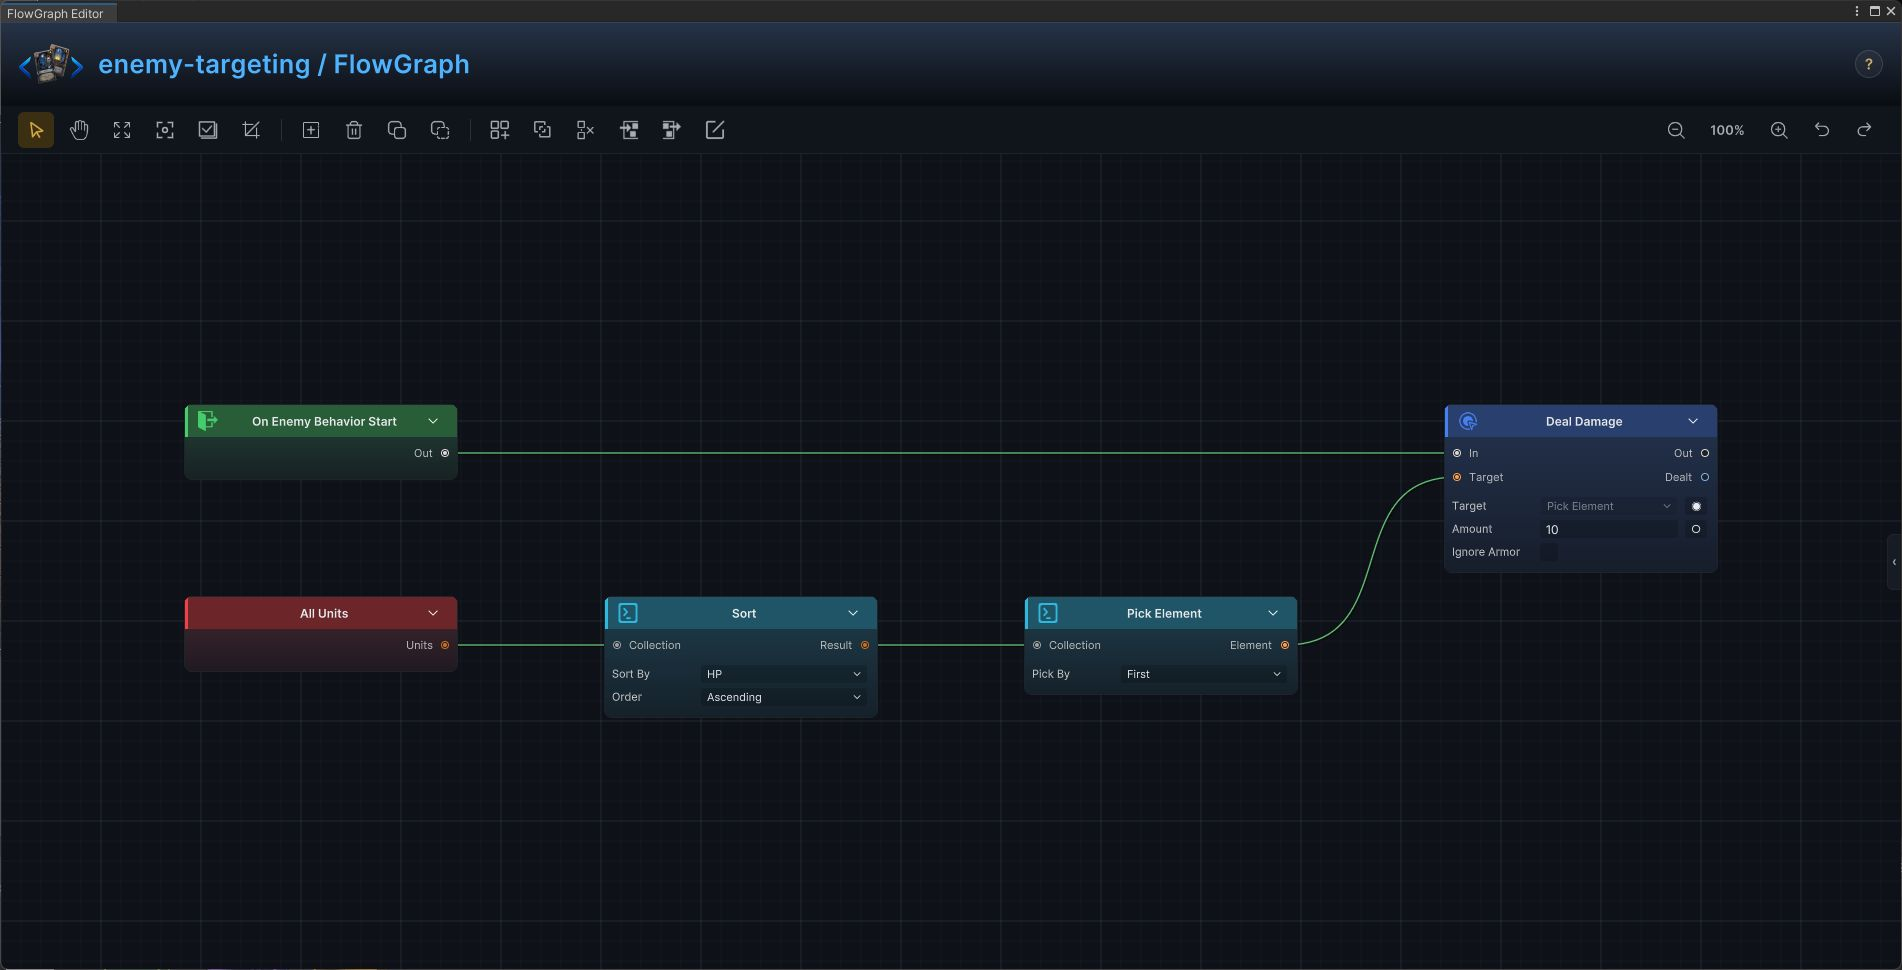The width and height of the screenshot is (1902, 970).
Task: Click the Sort node script icon
Action: [x=628, y=613]
